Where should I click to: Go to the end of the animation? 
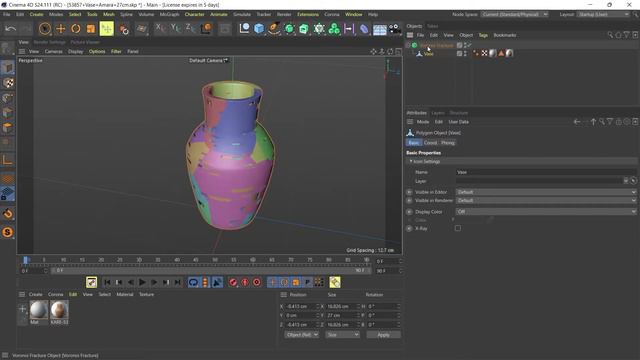[x=178, y=282]
